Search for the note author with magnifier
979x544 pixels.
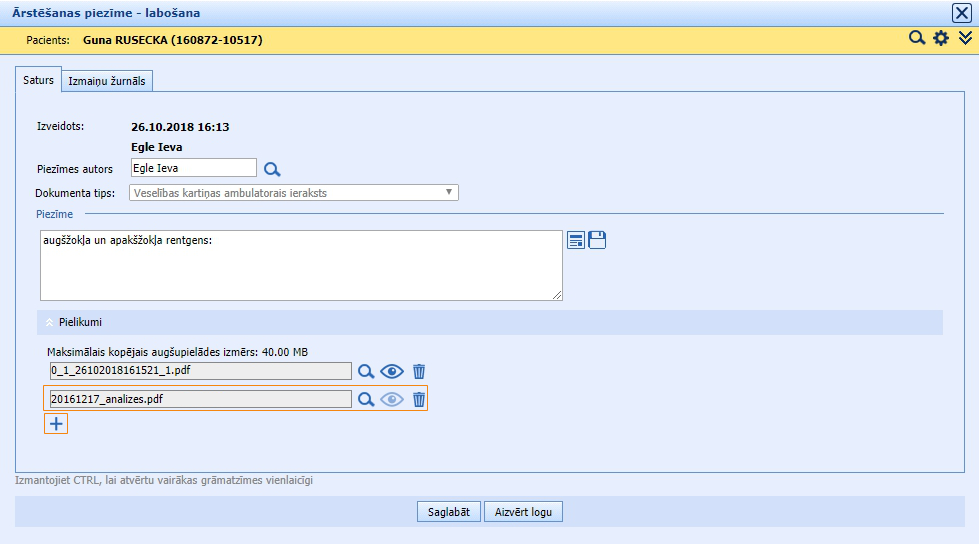272,169
